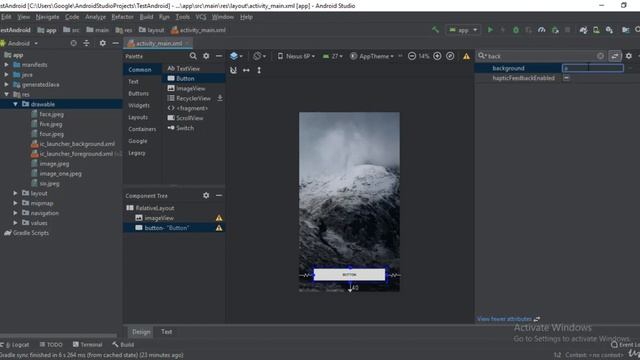Screen dimensions: 640x360
Task: Open design surface layers dropdown
Action: (236, 56)
